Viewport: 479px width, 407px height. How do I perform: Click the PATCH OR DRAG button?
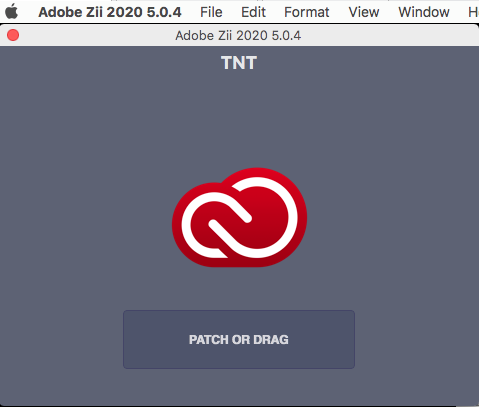[x=239, y=339]
